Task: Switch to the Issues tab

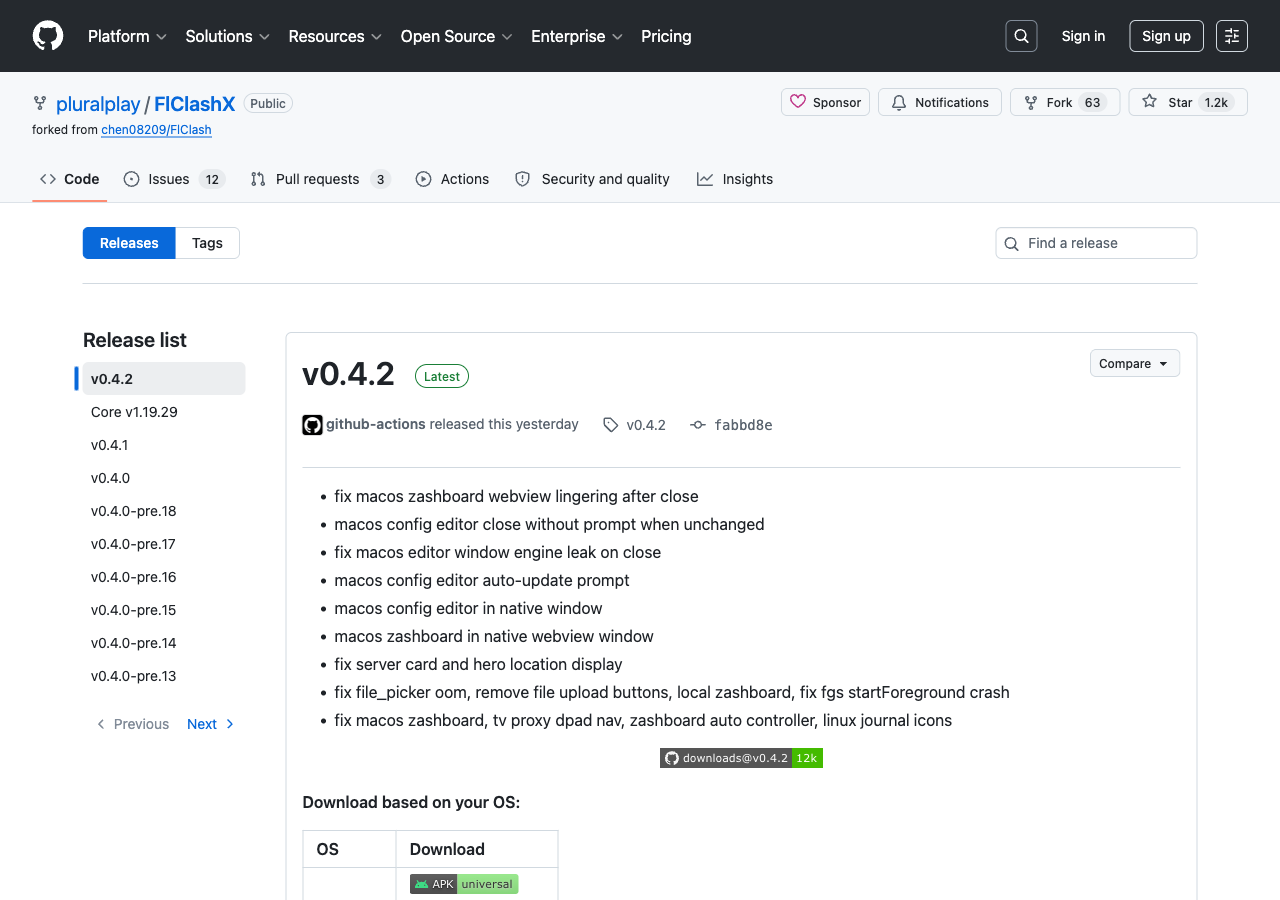Action: [174, 179]
